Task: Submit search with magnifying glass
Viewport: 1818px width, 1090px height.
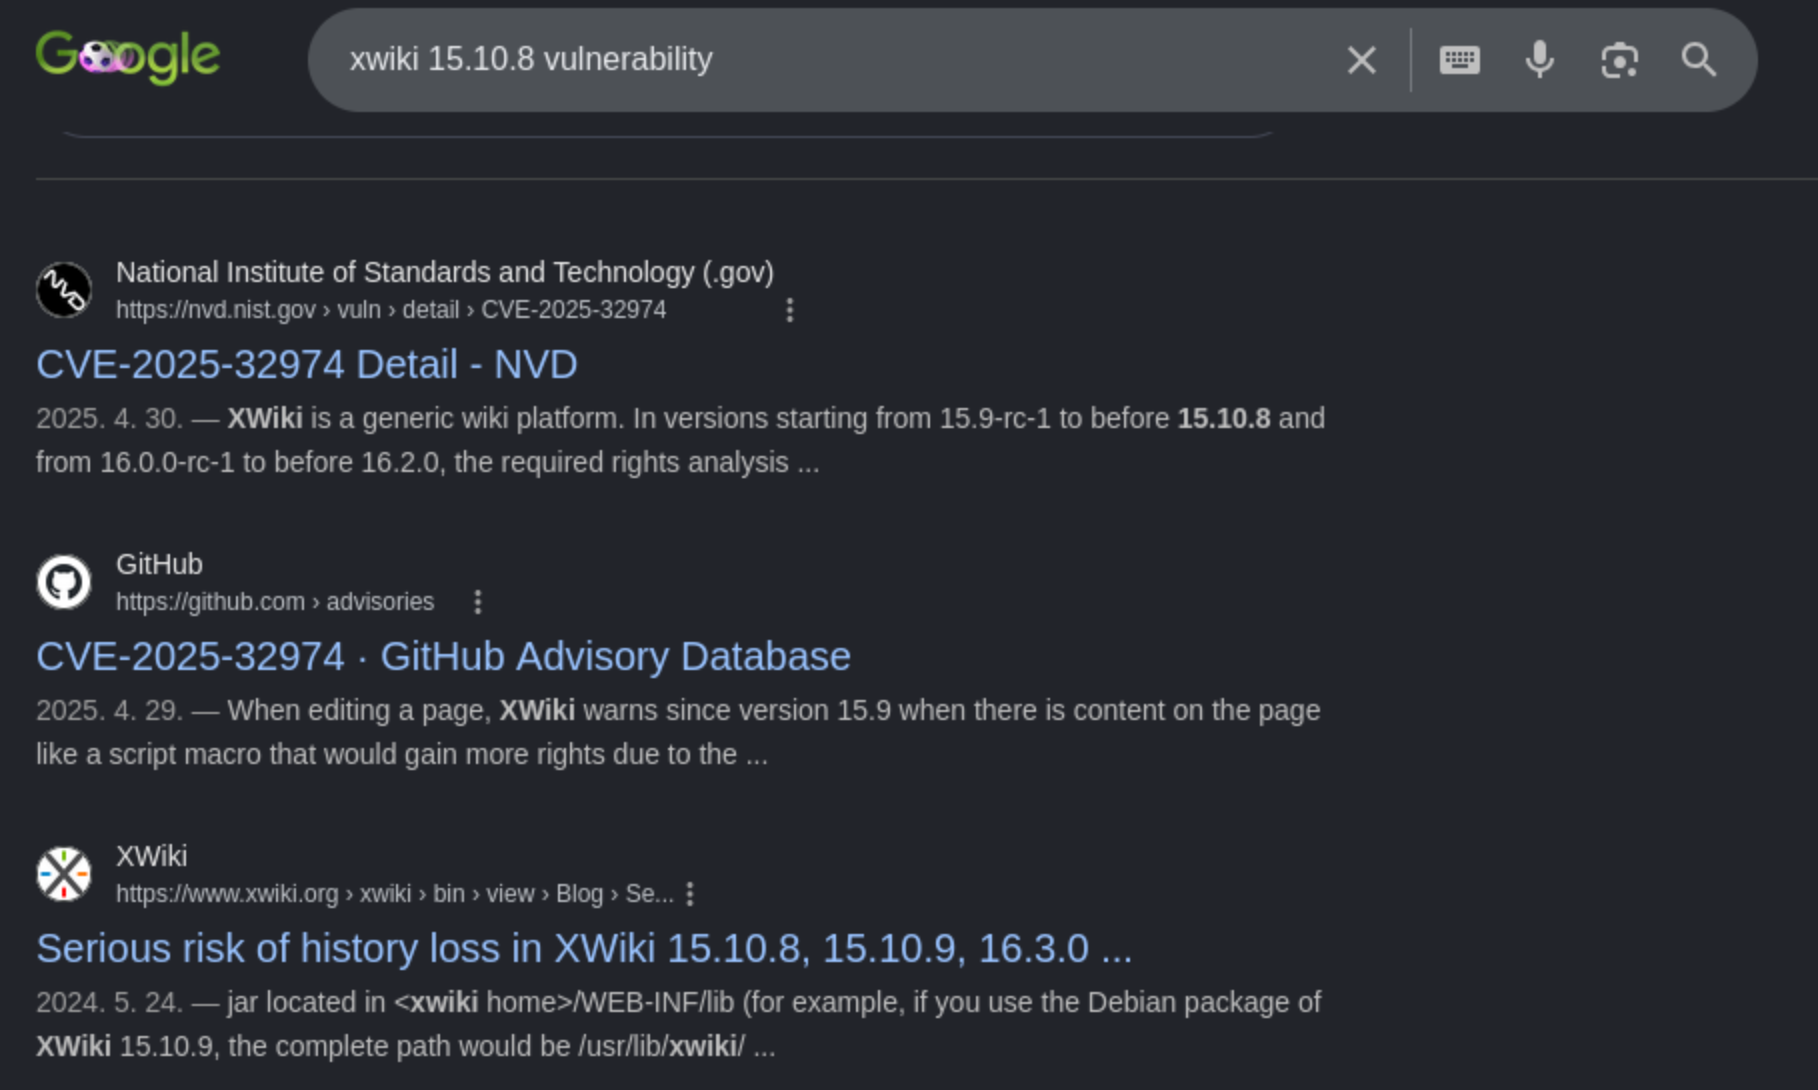Action: [1699, 60]
